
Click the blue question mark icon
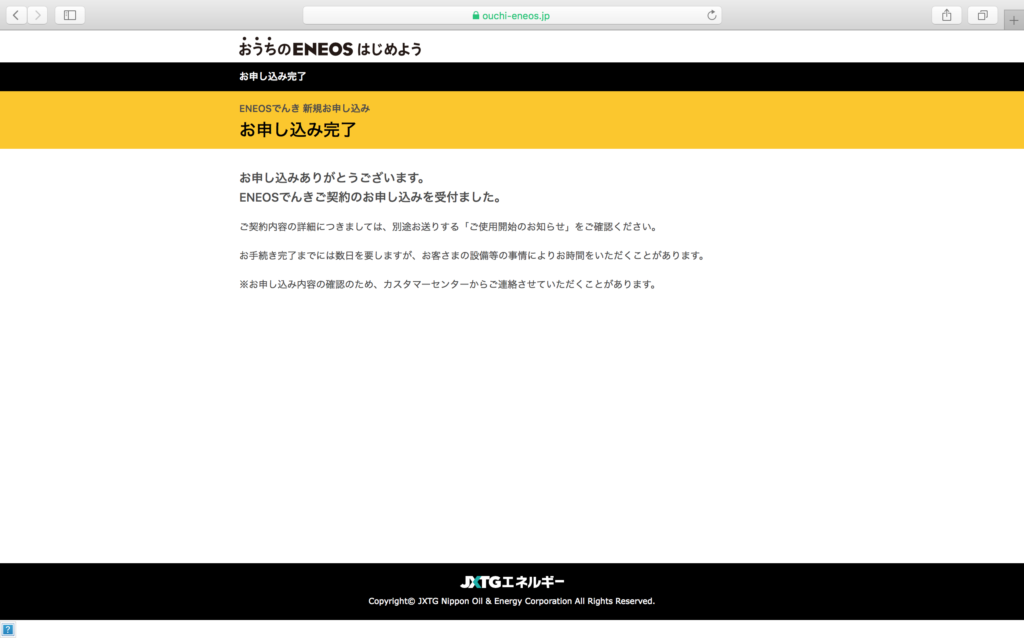point(8,630)
